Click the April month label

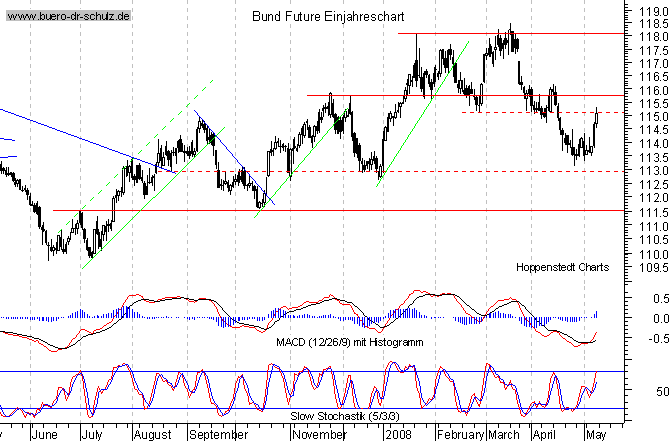(x=544, y=435)
